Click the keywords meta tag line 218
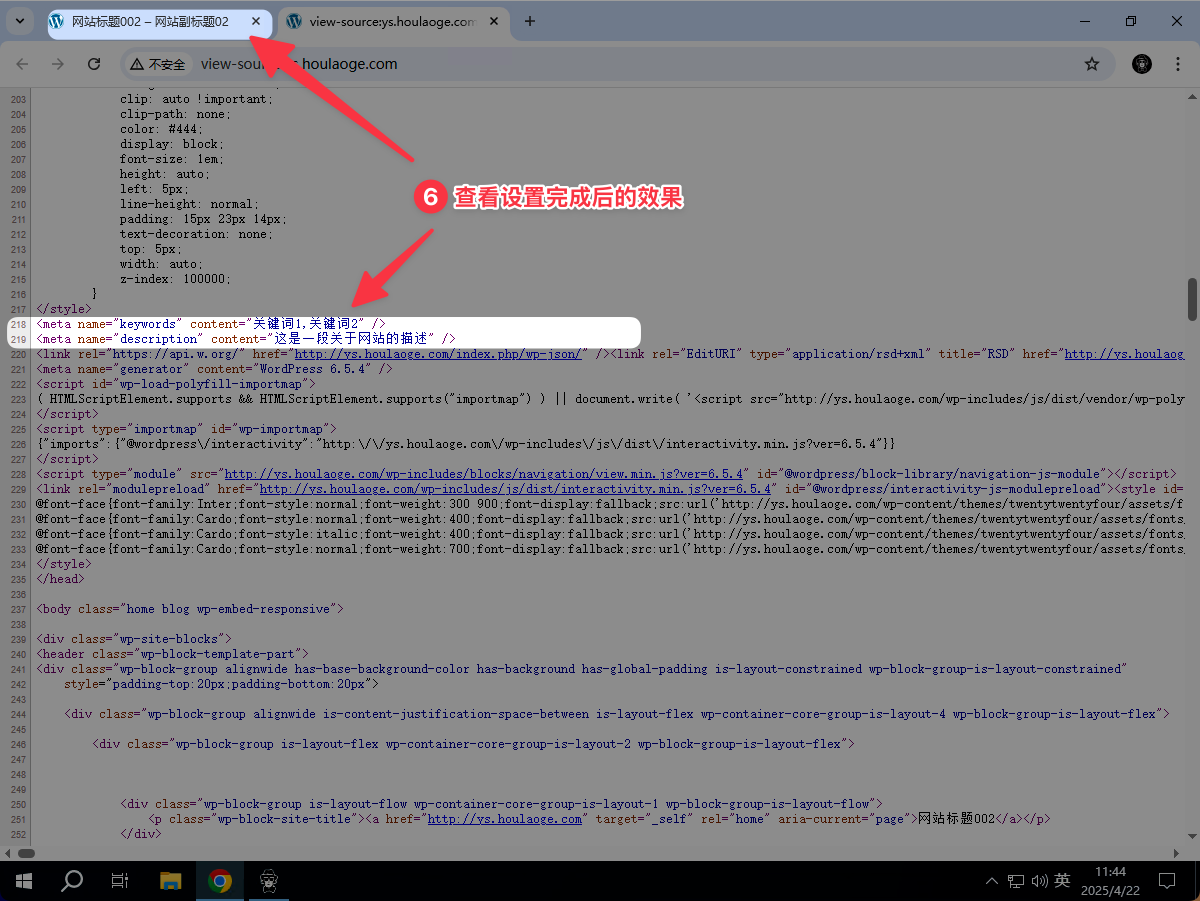Image resolution: width=1200 pixels, height=901 pixels. 211,324
